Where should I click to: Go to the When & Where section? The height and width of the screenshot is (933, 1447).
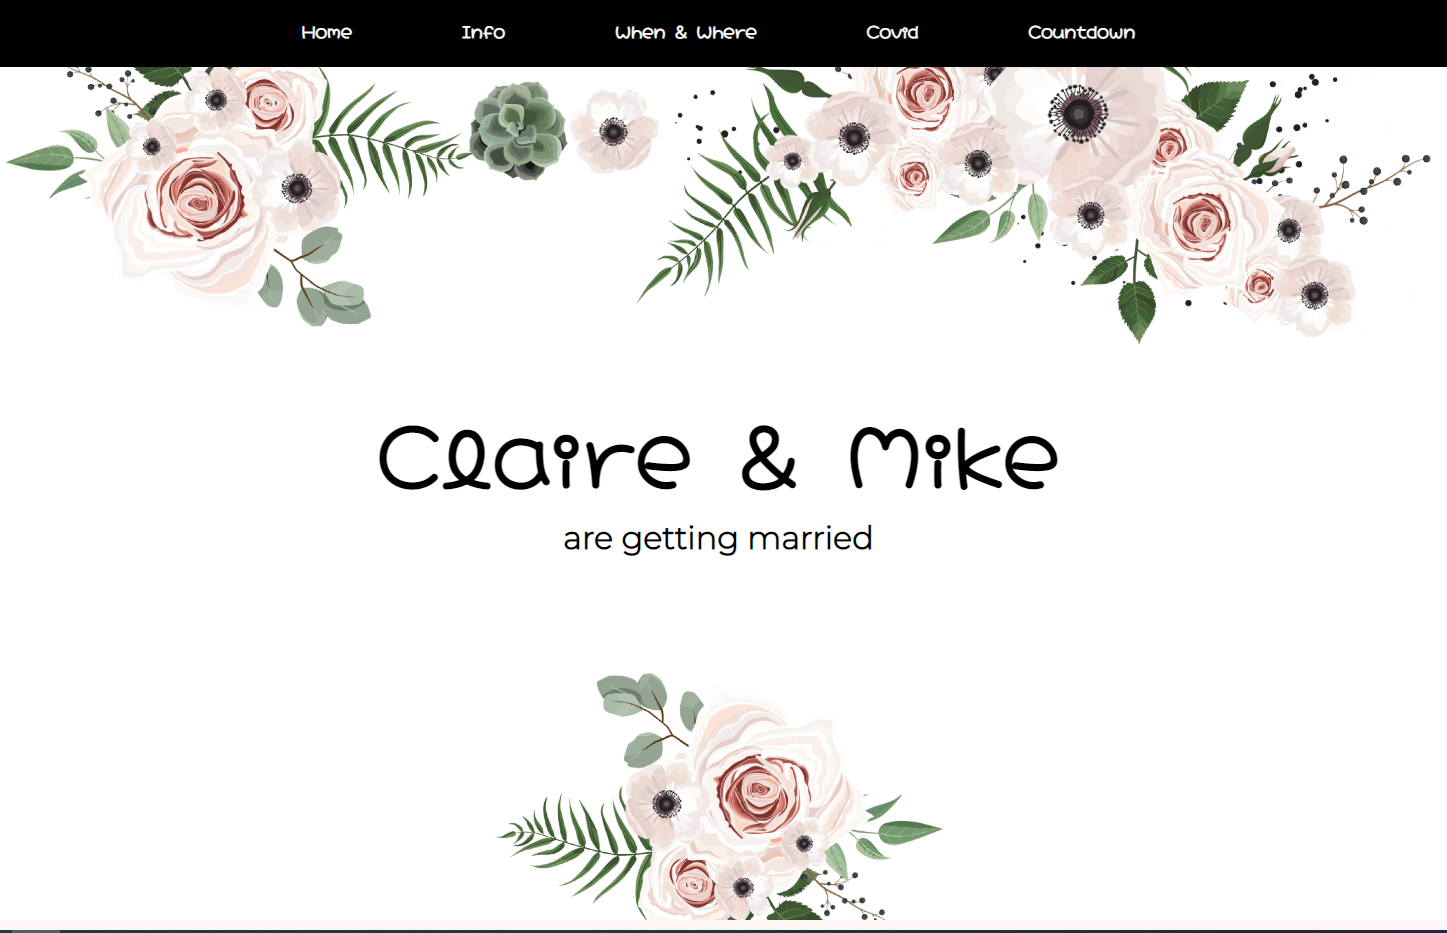685,32
